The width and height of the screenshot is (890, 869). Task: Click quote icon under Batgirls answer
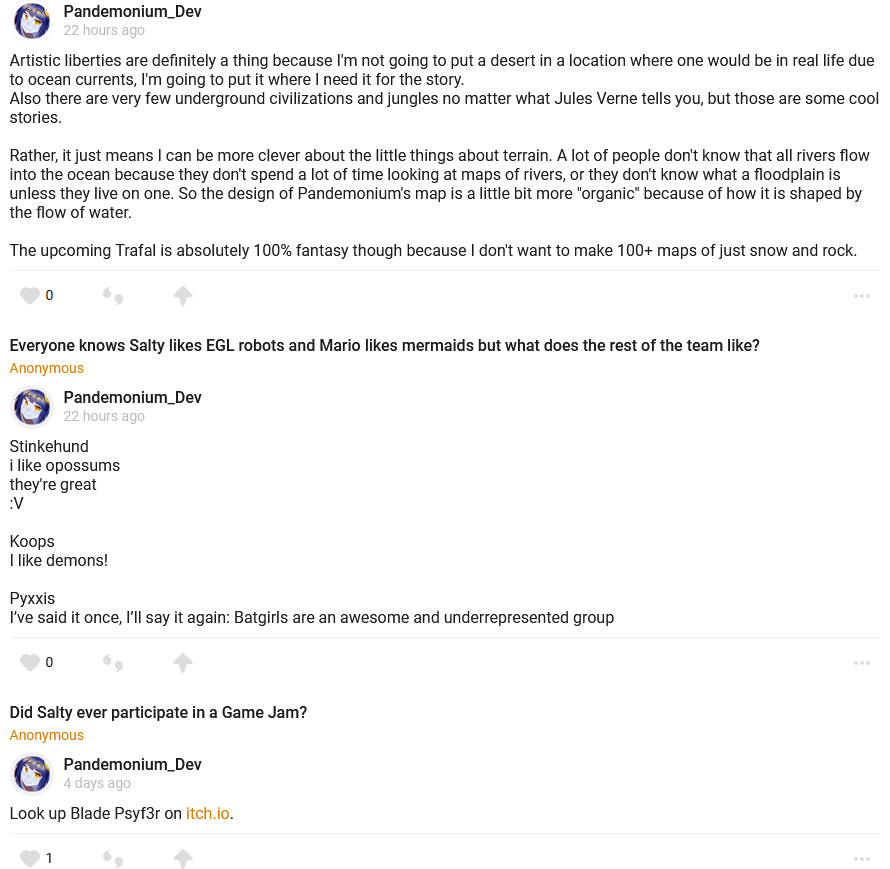click(x=113, y=662)
